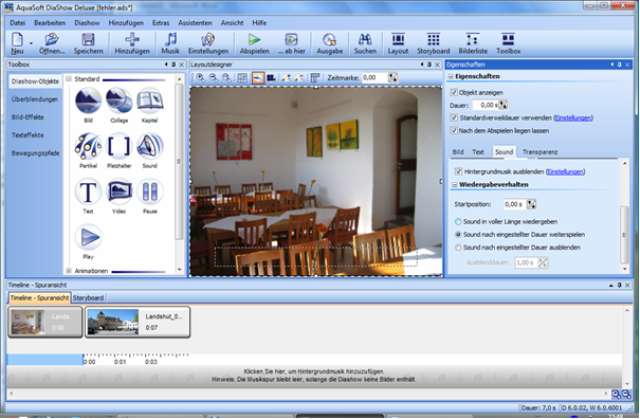The height and width of the screenshot is (419, 640).
Task: Toggle the 'Objekt anzeigen' checkbox
Action: point(455,91)
